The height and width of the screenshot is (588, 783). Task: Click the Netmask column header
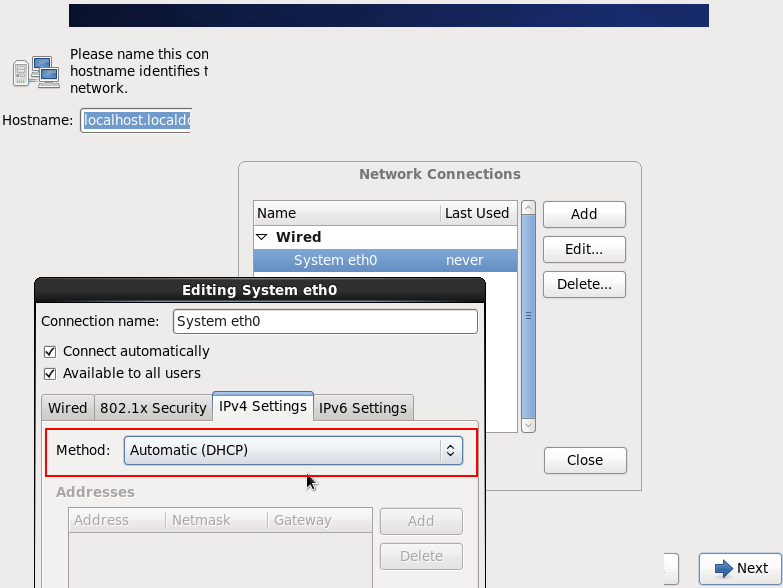216,520
